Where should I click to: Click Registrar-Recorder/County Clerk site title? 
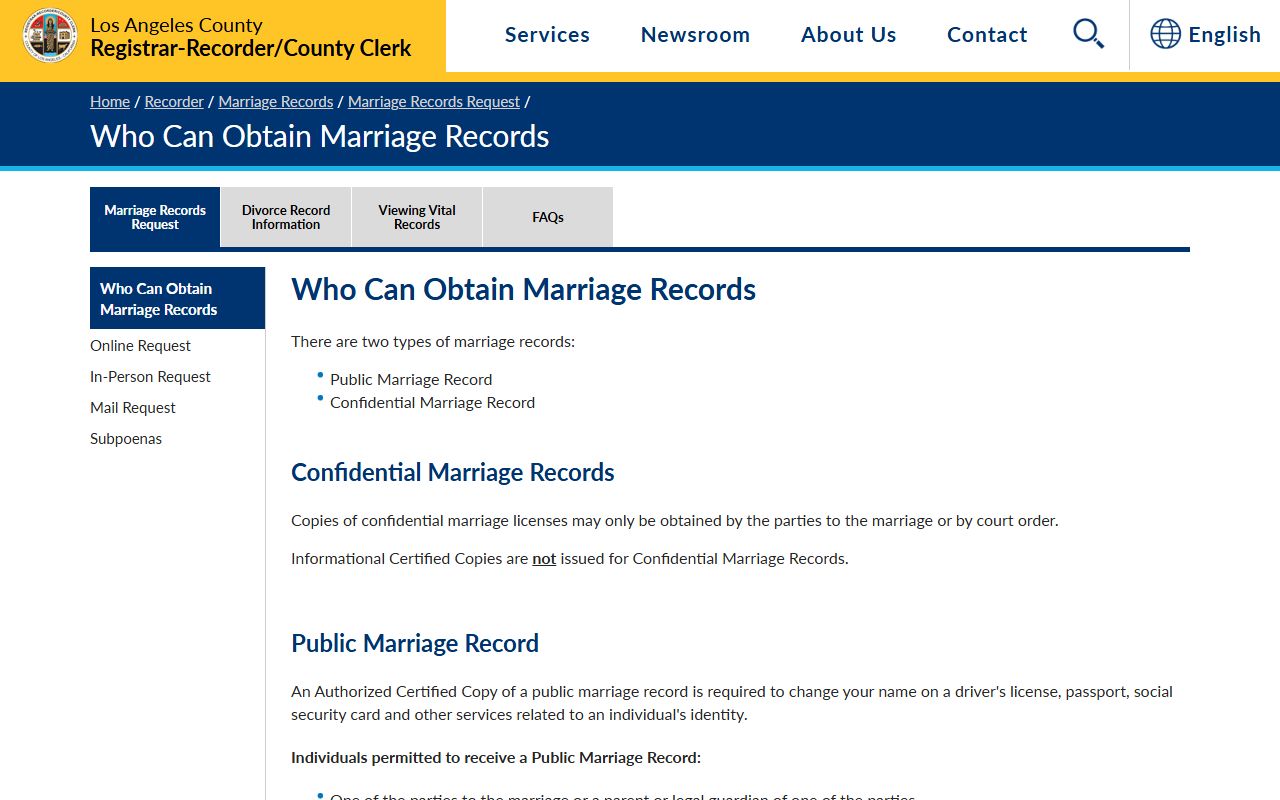(250, 48)
